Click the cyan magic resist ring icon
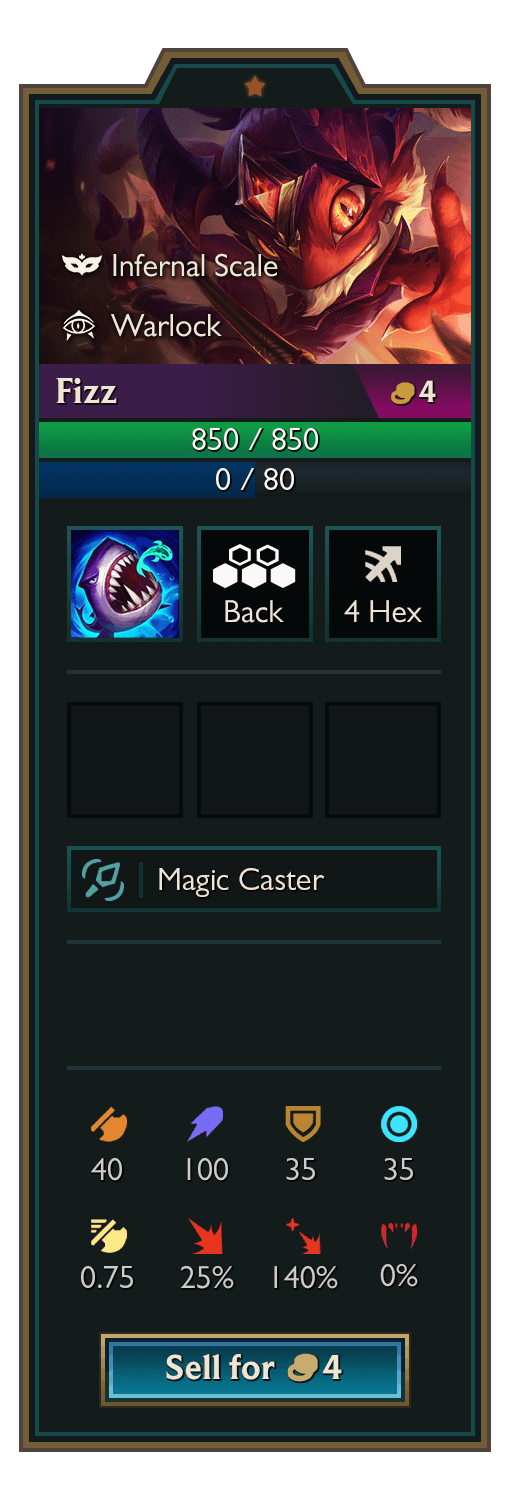 398,1126
